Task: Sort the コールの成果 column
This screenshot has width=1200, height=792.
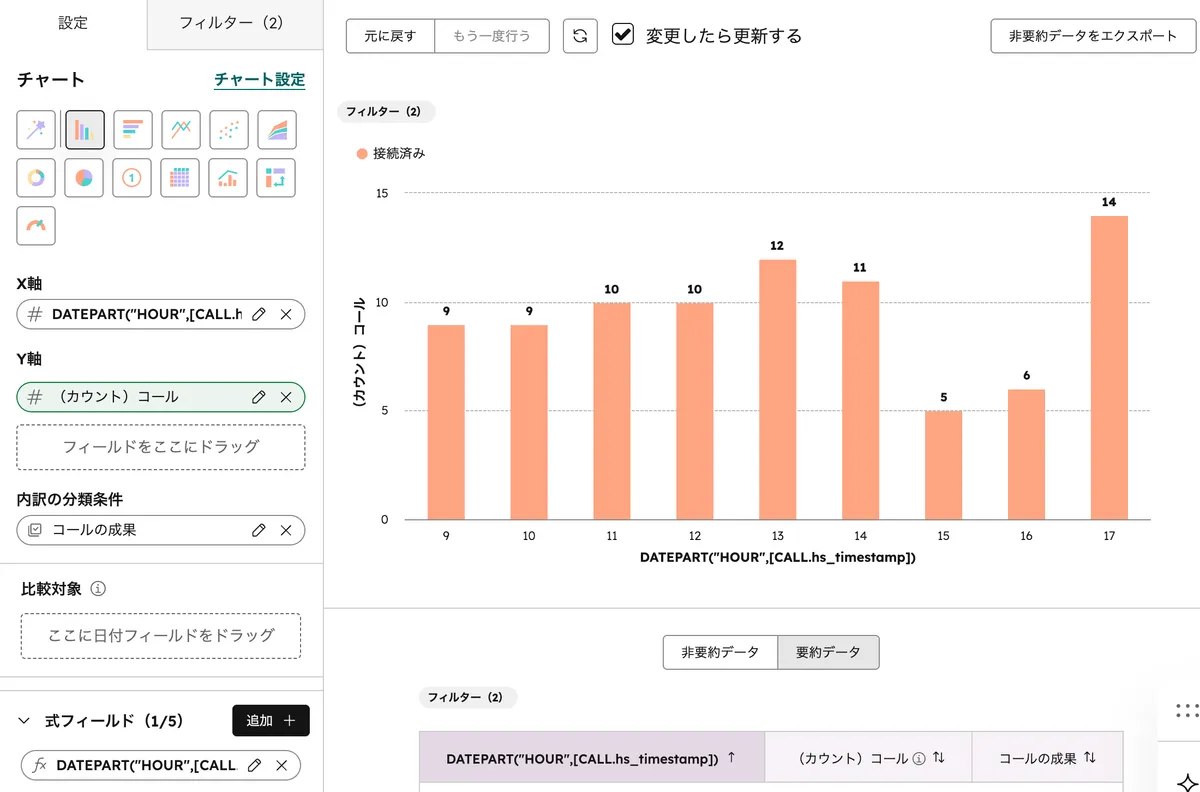Action: [x=1089, y=758]
